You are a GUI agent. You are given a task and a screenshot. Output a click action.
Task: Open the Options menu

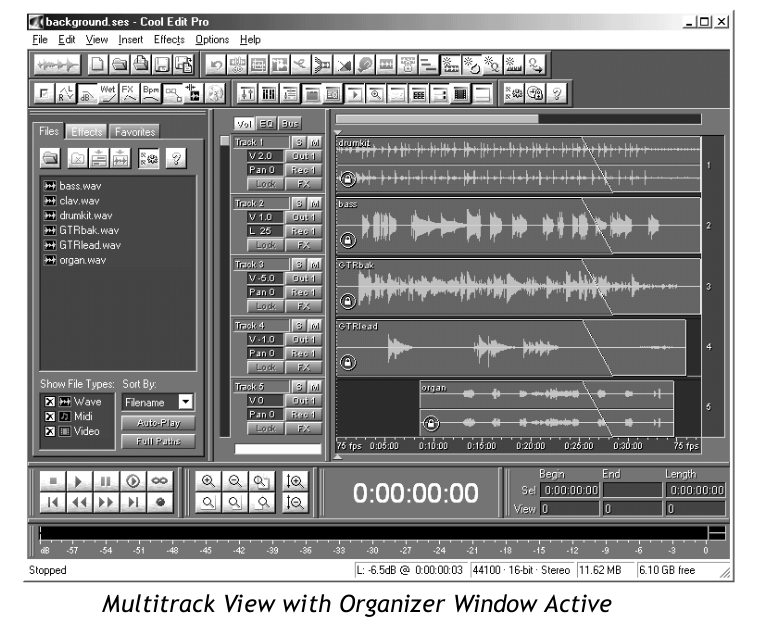click(212, 40)
